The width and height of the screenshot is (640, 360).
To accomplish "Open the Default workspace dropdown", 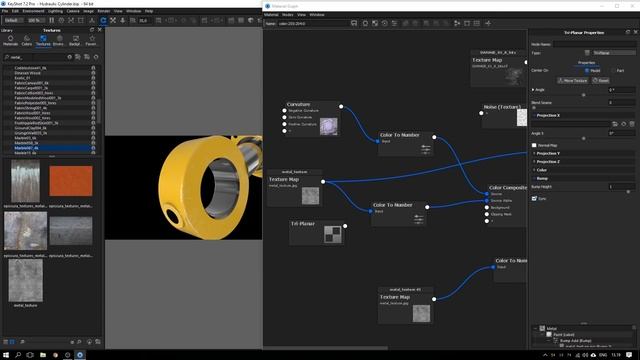I will 13,20.
